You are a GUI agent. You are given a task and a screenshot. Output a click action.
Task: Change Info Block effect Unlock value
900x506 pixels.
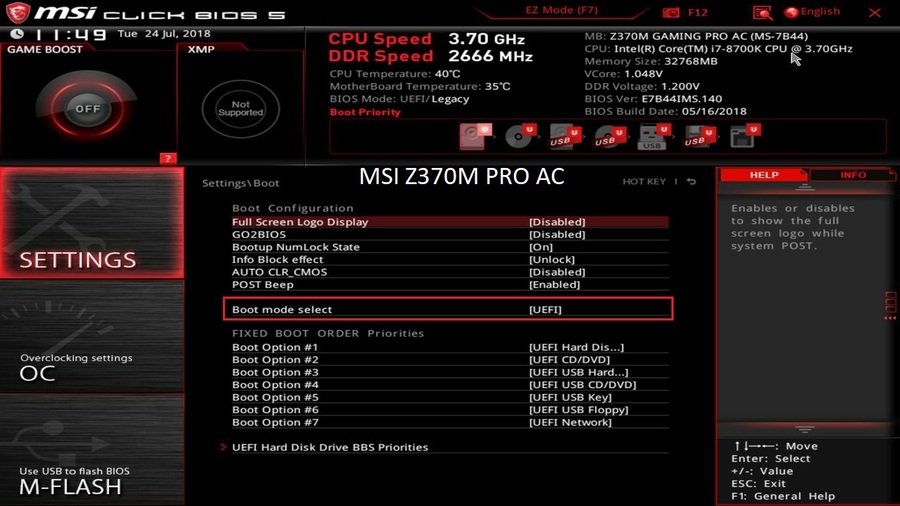click(x=552, y=260)
